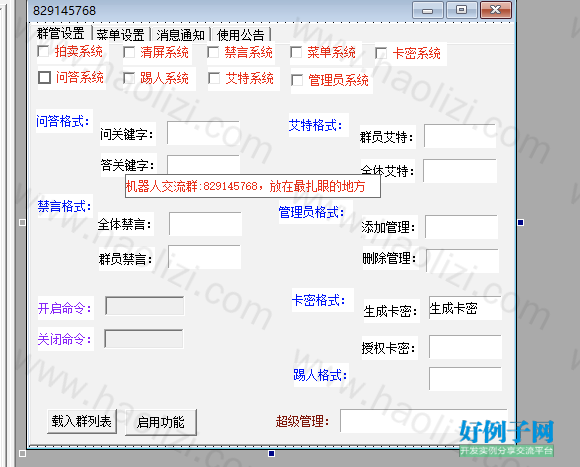Focus the 群员艾特 text box
This screenshot has width=580, height=467.
[460, 136]
